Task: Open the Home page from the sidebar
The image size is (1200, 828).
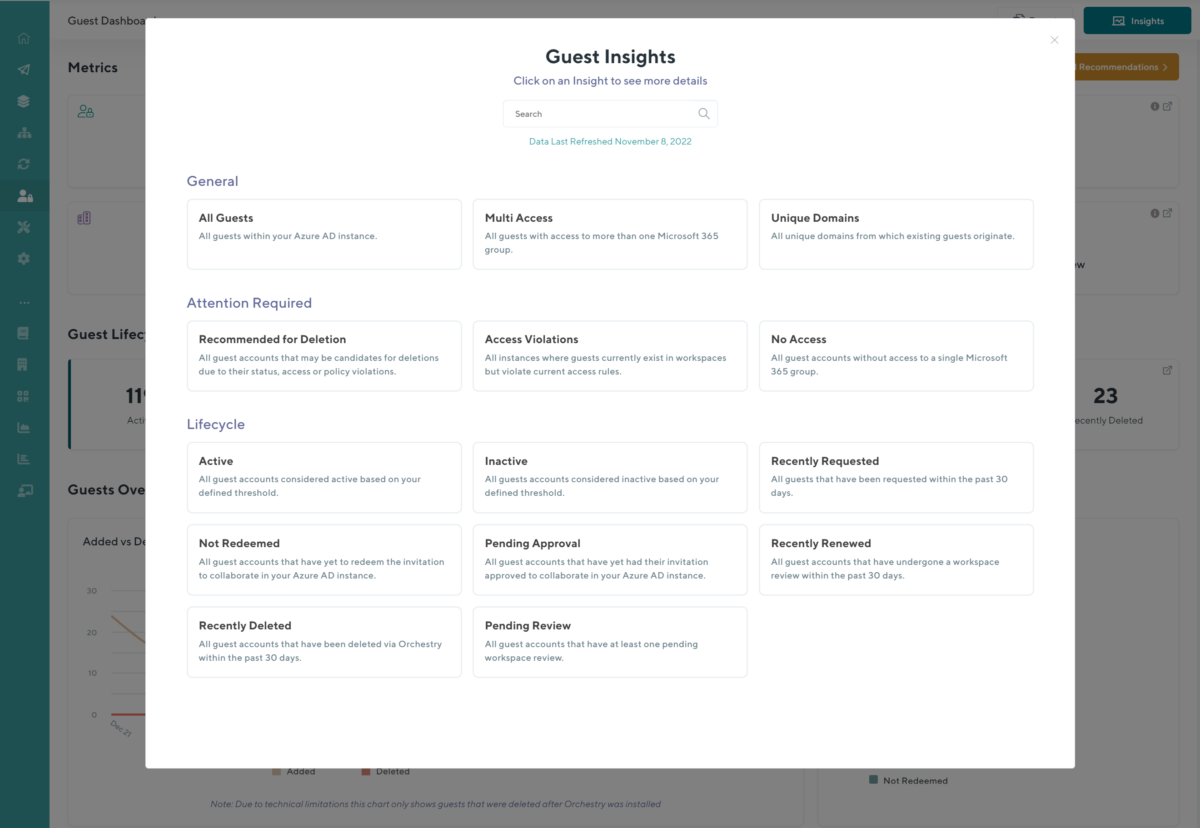Action: pyautogui.click(x=24, y=37)
